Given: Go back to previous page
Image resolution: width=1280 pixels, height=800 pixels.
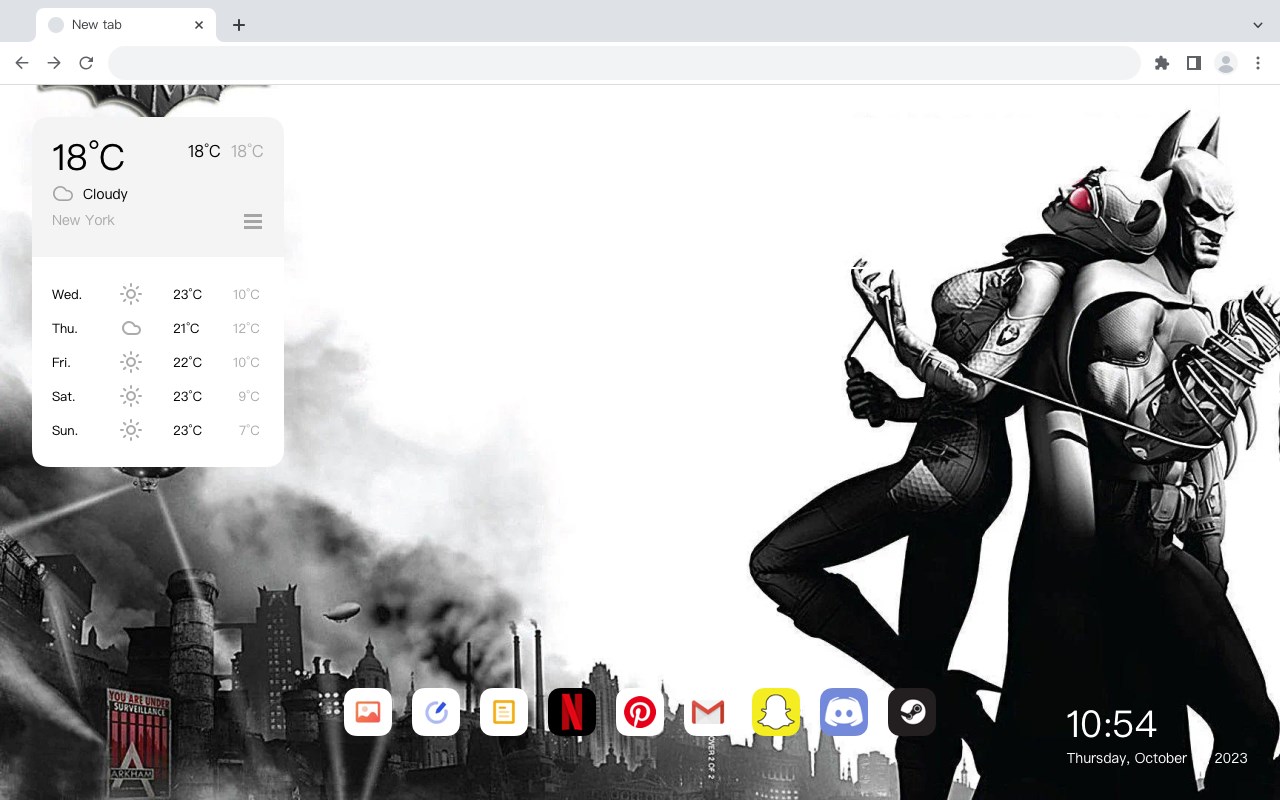Looking at the screenshot, I should pos(22,63).
